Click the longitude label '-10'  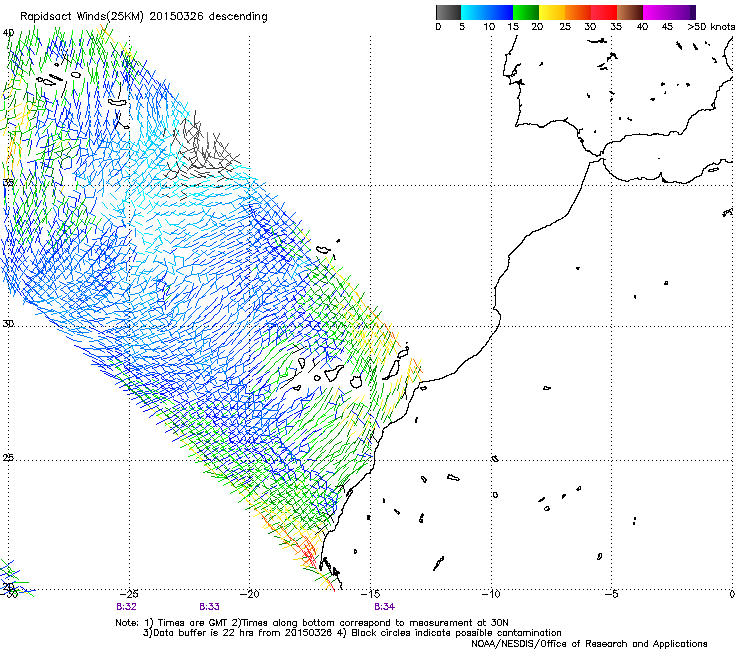coord(491,594)
